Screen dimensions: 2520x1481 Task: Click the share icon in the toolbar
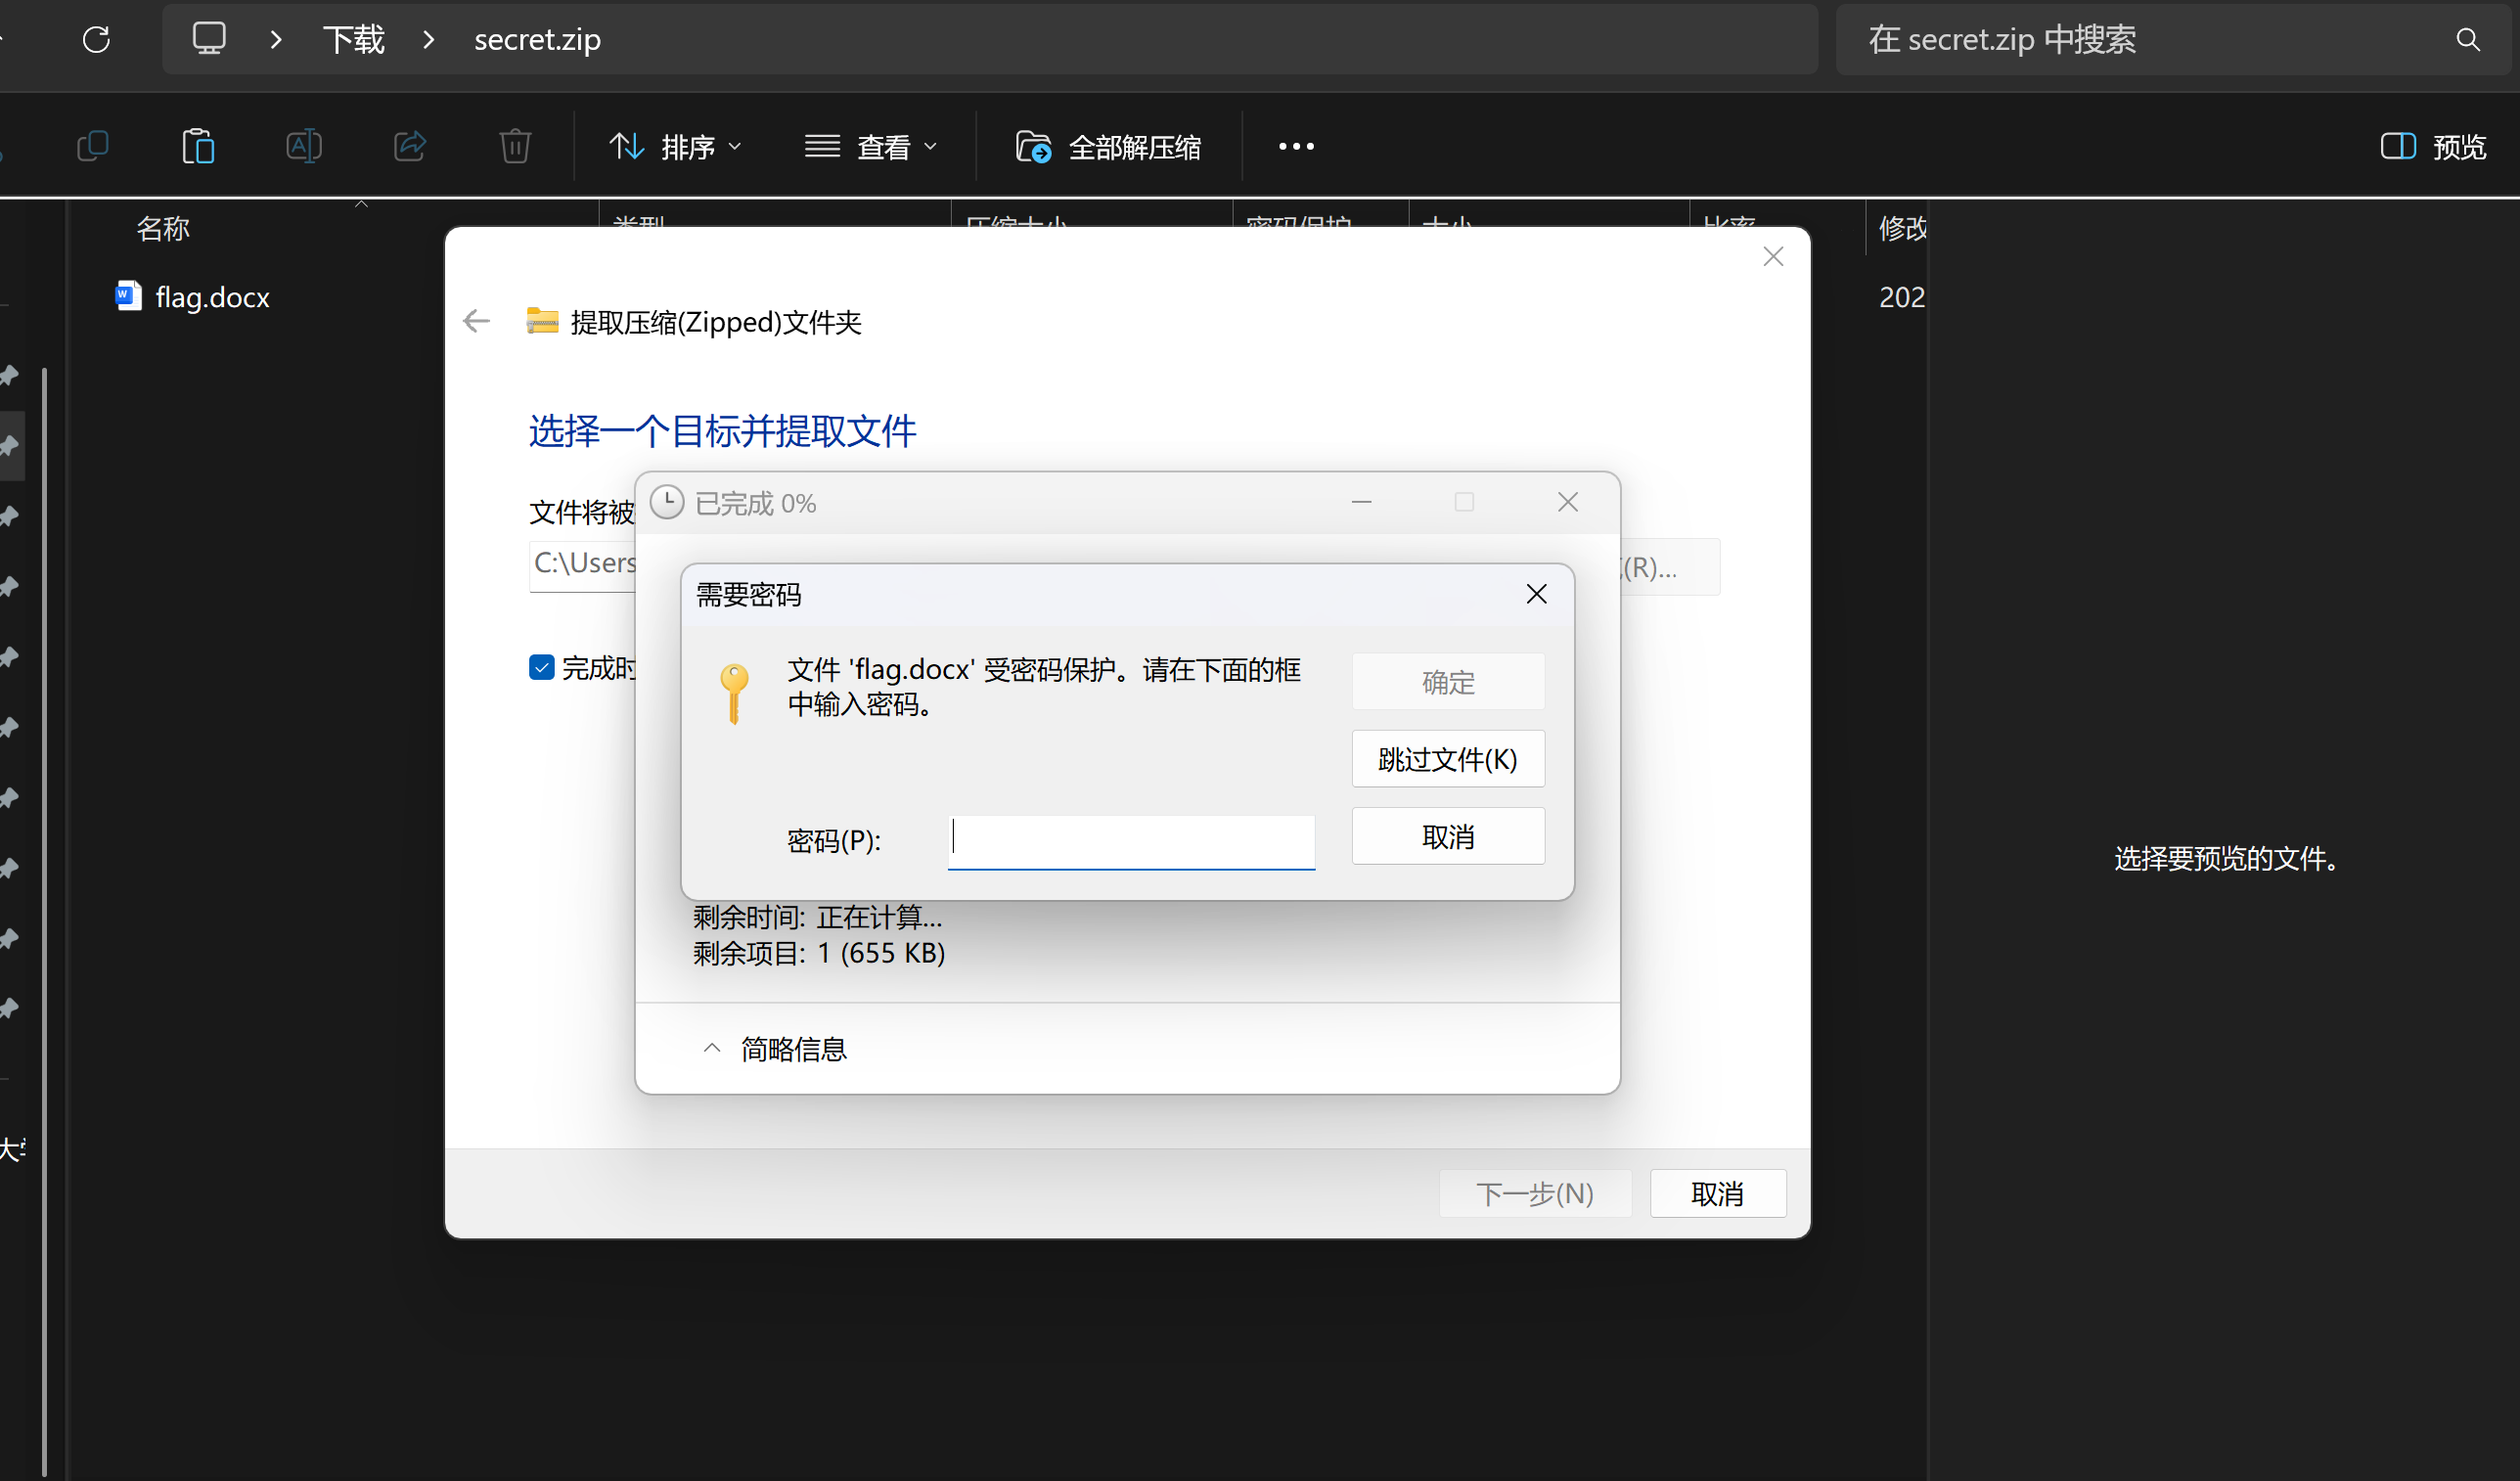[410, 147]
